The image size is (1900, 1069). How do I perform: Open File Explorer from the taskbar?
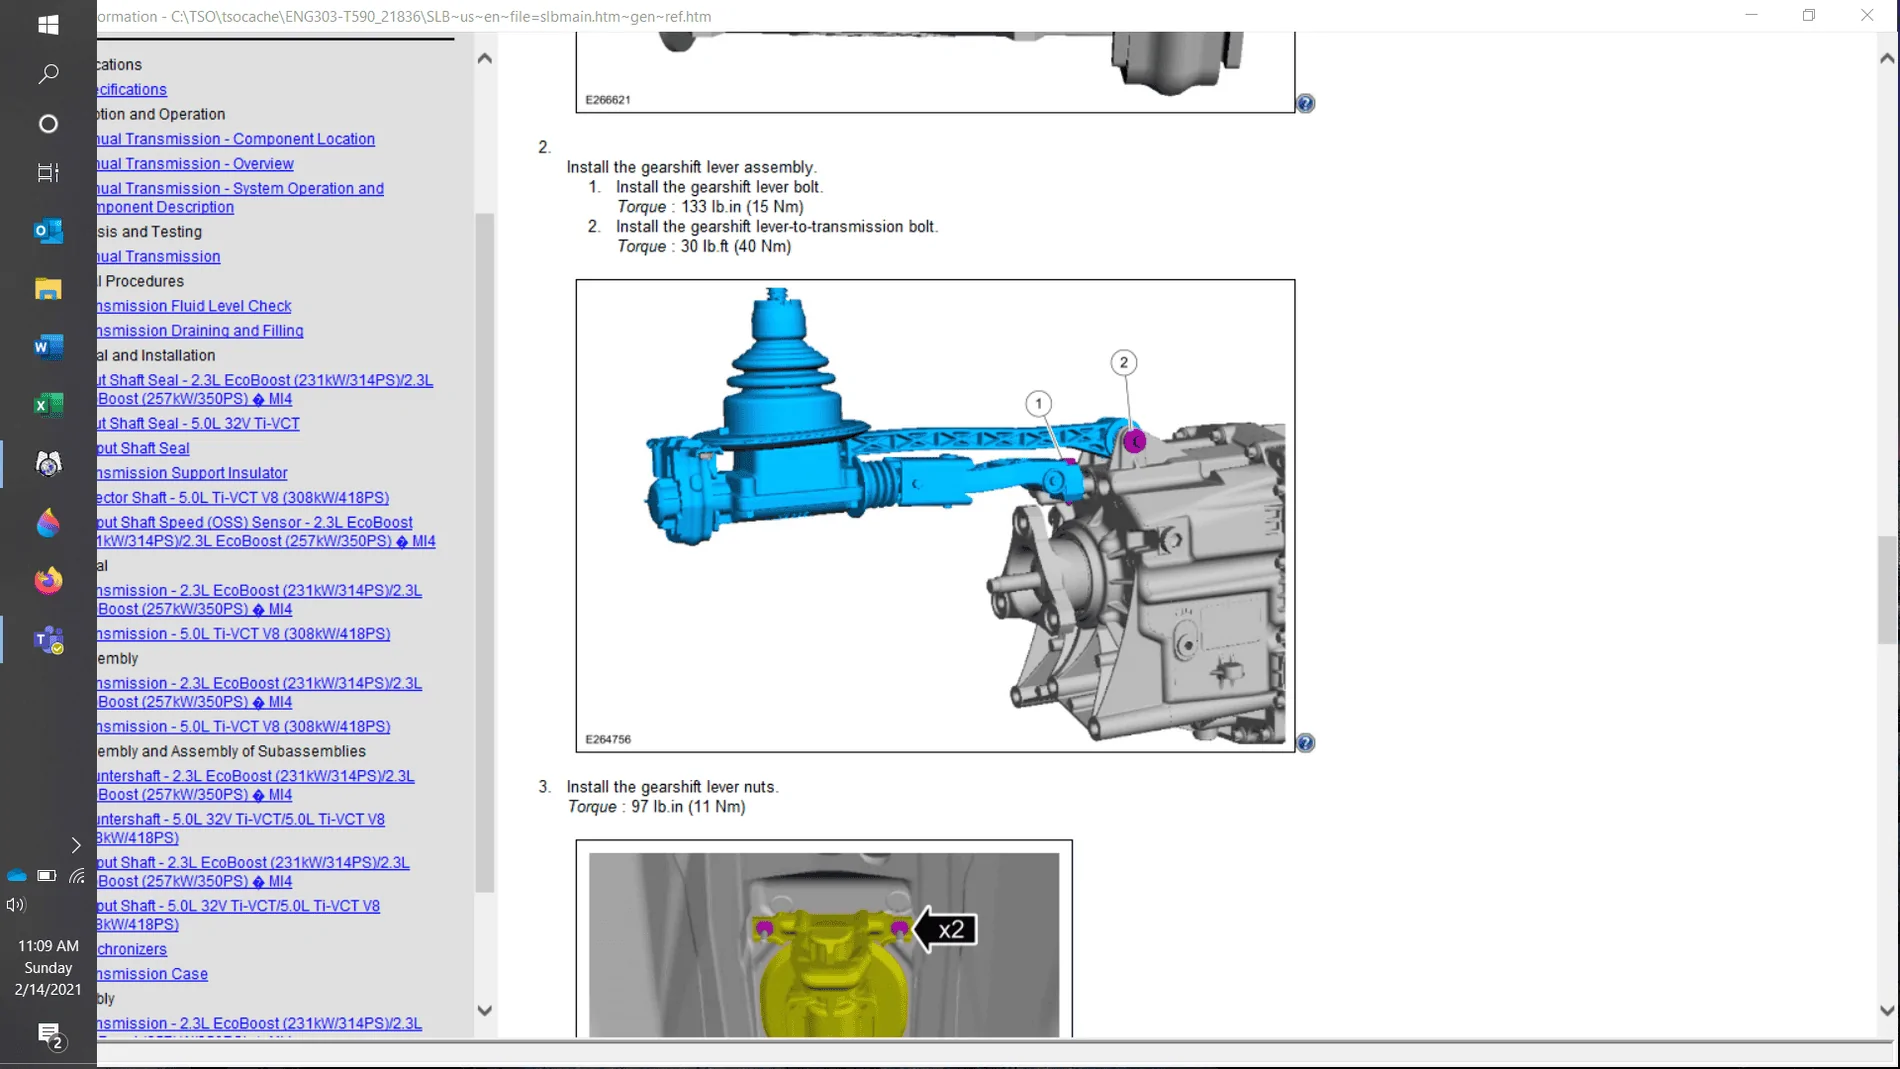[x=48, y=289]
